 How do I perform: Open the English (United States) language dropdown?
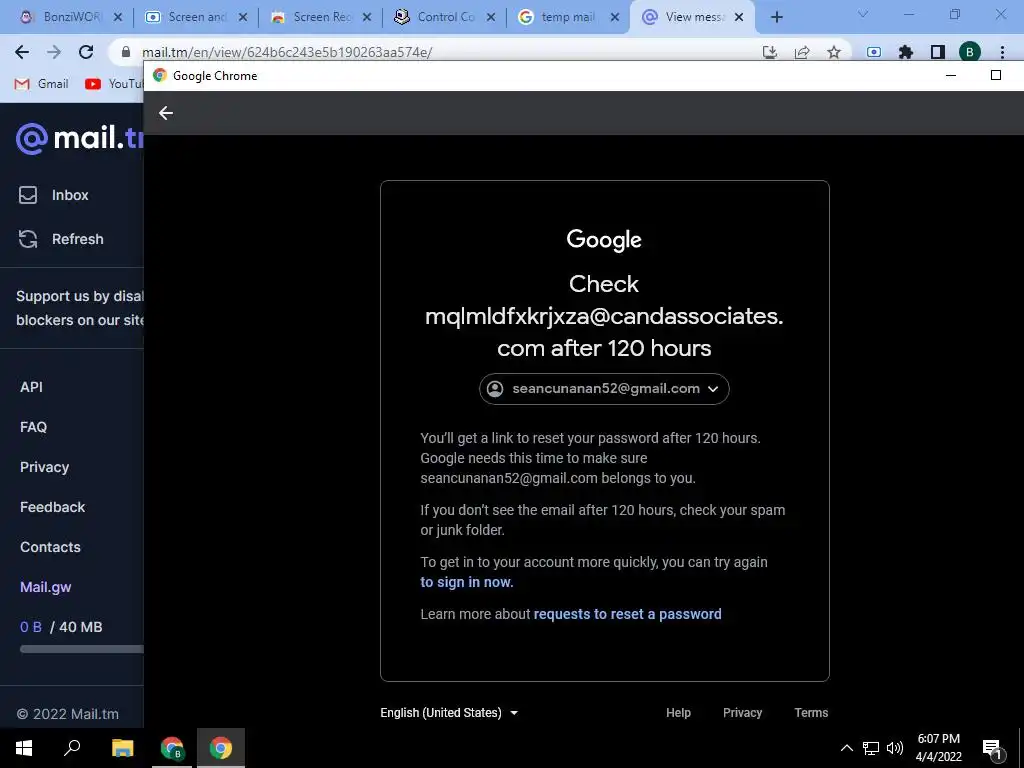(449, 712)
